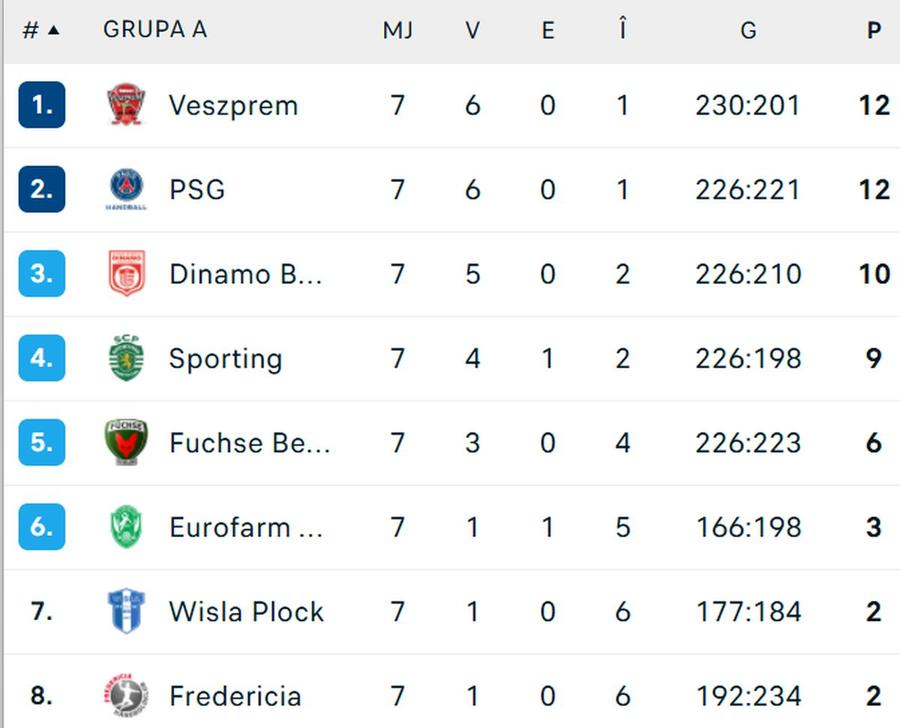Click the Eurofarm Pelister green logo
Image resolution: width=900 pixels, height=728 pixels.
(126, 526)
